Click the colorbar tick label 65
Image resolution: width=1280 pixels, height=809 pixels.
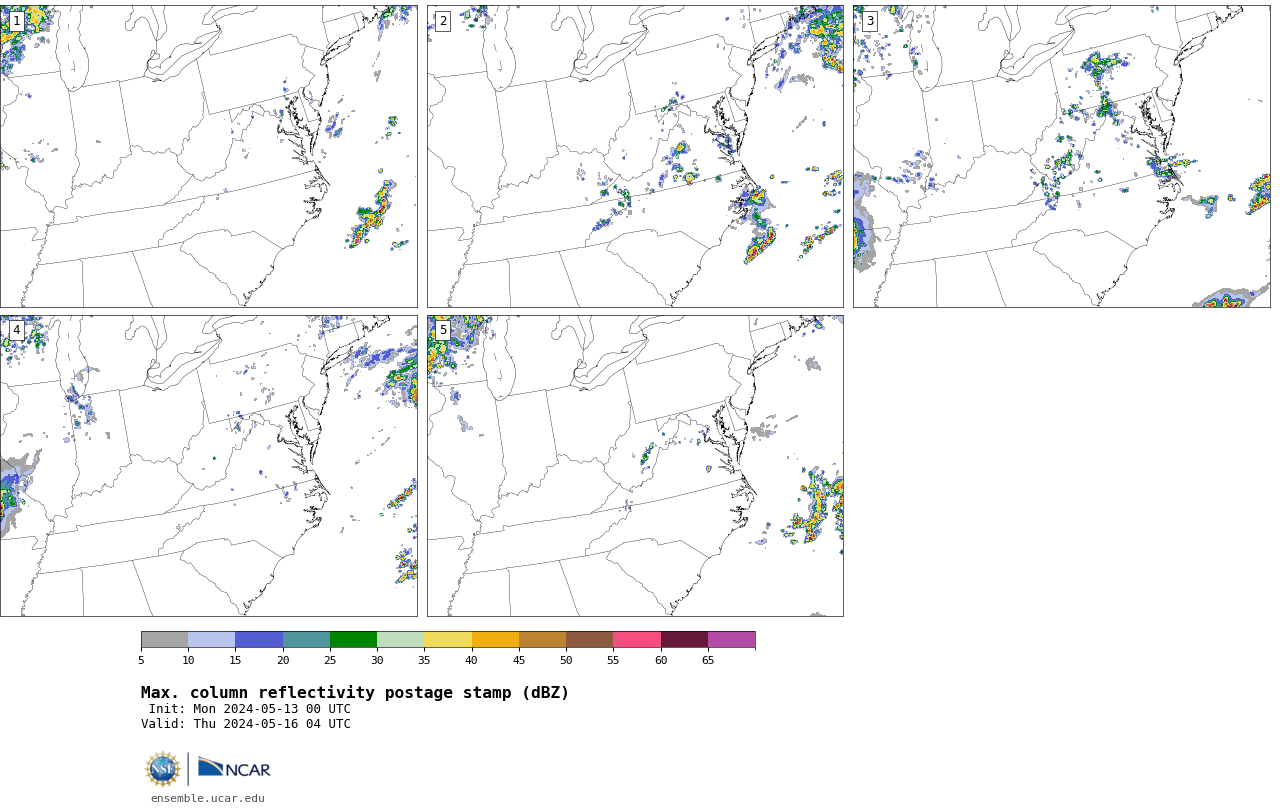click(708, 660)
